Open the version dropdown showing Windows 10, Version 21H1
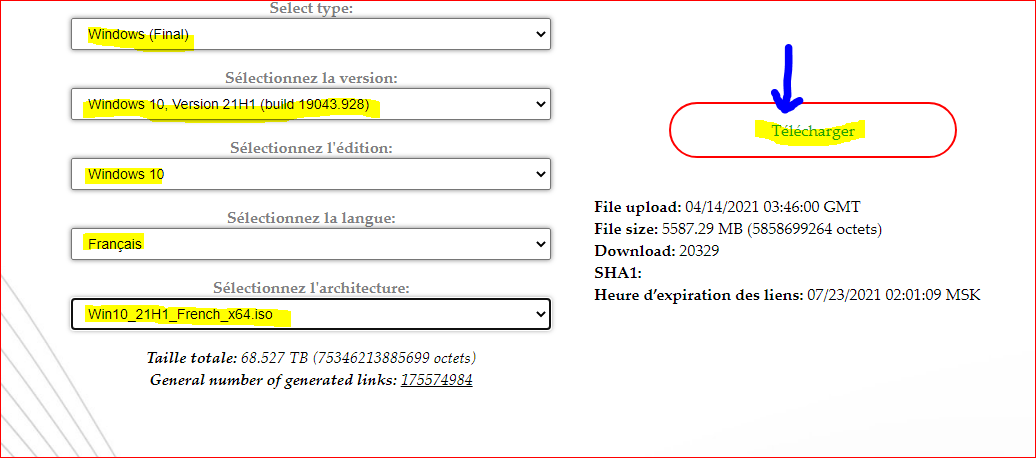The image size is (1036, 458). tap(311, 104)
